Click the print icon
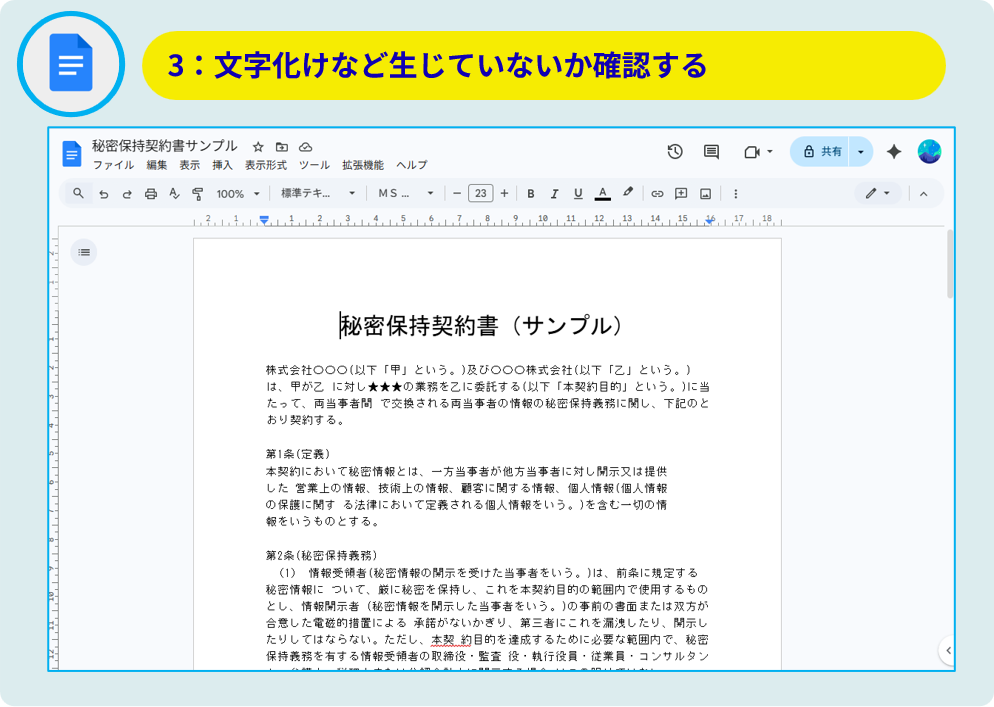Viewport: 994px width, 707px height. (151, 194)
